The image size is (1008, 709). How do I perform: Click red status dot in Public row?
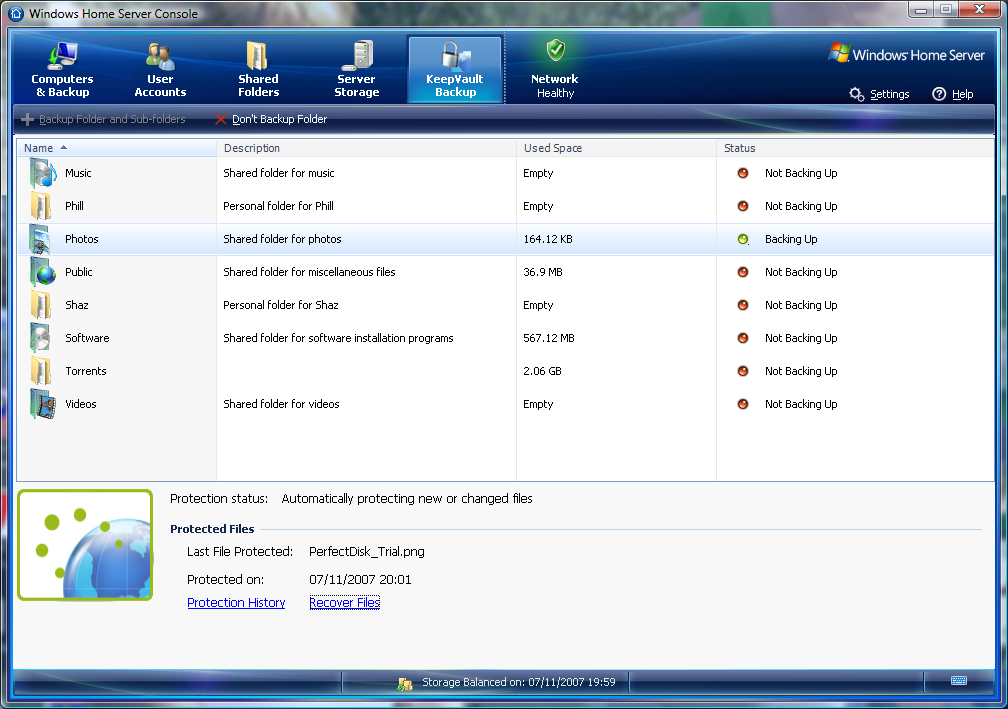coord(742,272)
